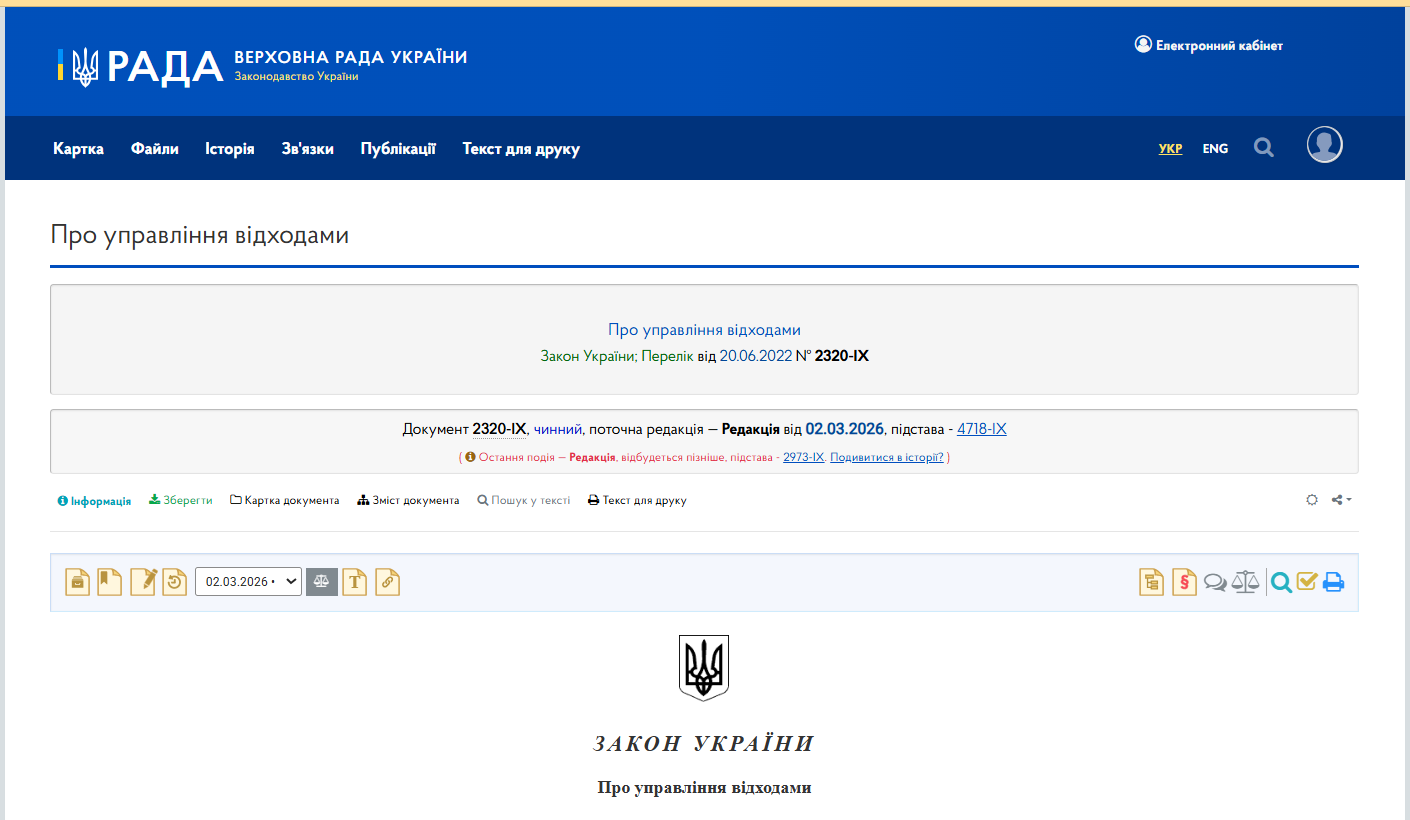Screen dimensions: 1410x820
Task: Select the blue print icon
Action: 1333,581
